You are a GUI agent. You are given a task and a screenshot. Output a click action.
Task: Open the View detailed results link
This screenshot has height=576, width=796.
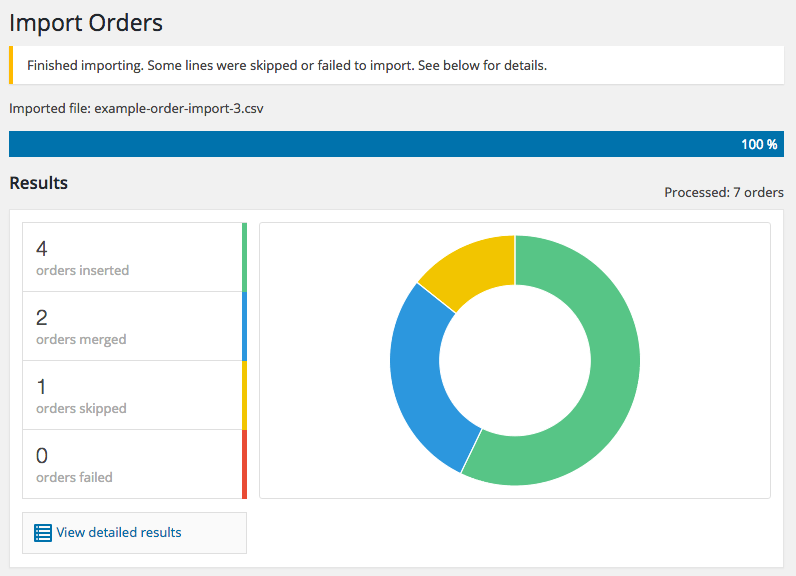click(119, 532)
